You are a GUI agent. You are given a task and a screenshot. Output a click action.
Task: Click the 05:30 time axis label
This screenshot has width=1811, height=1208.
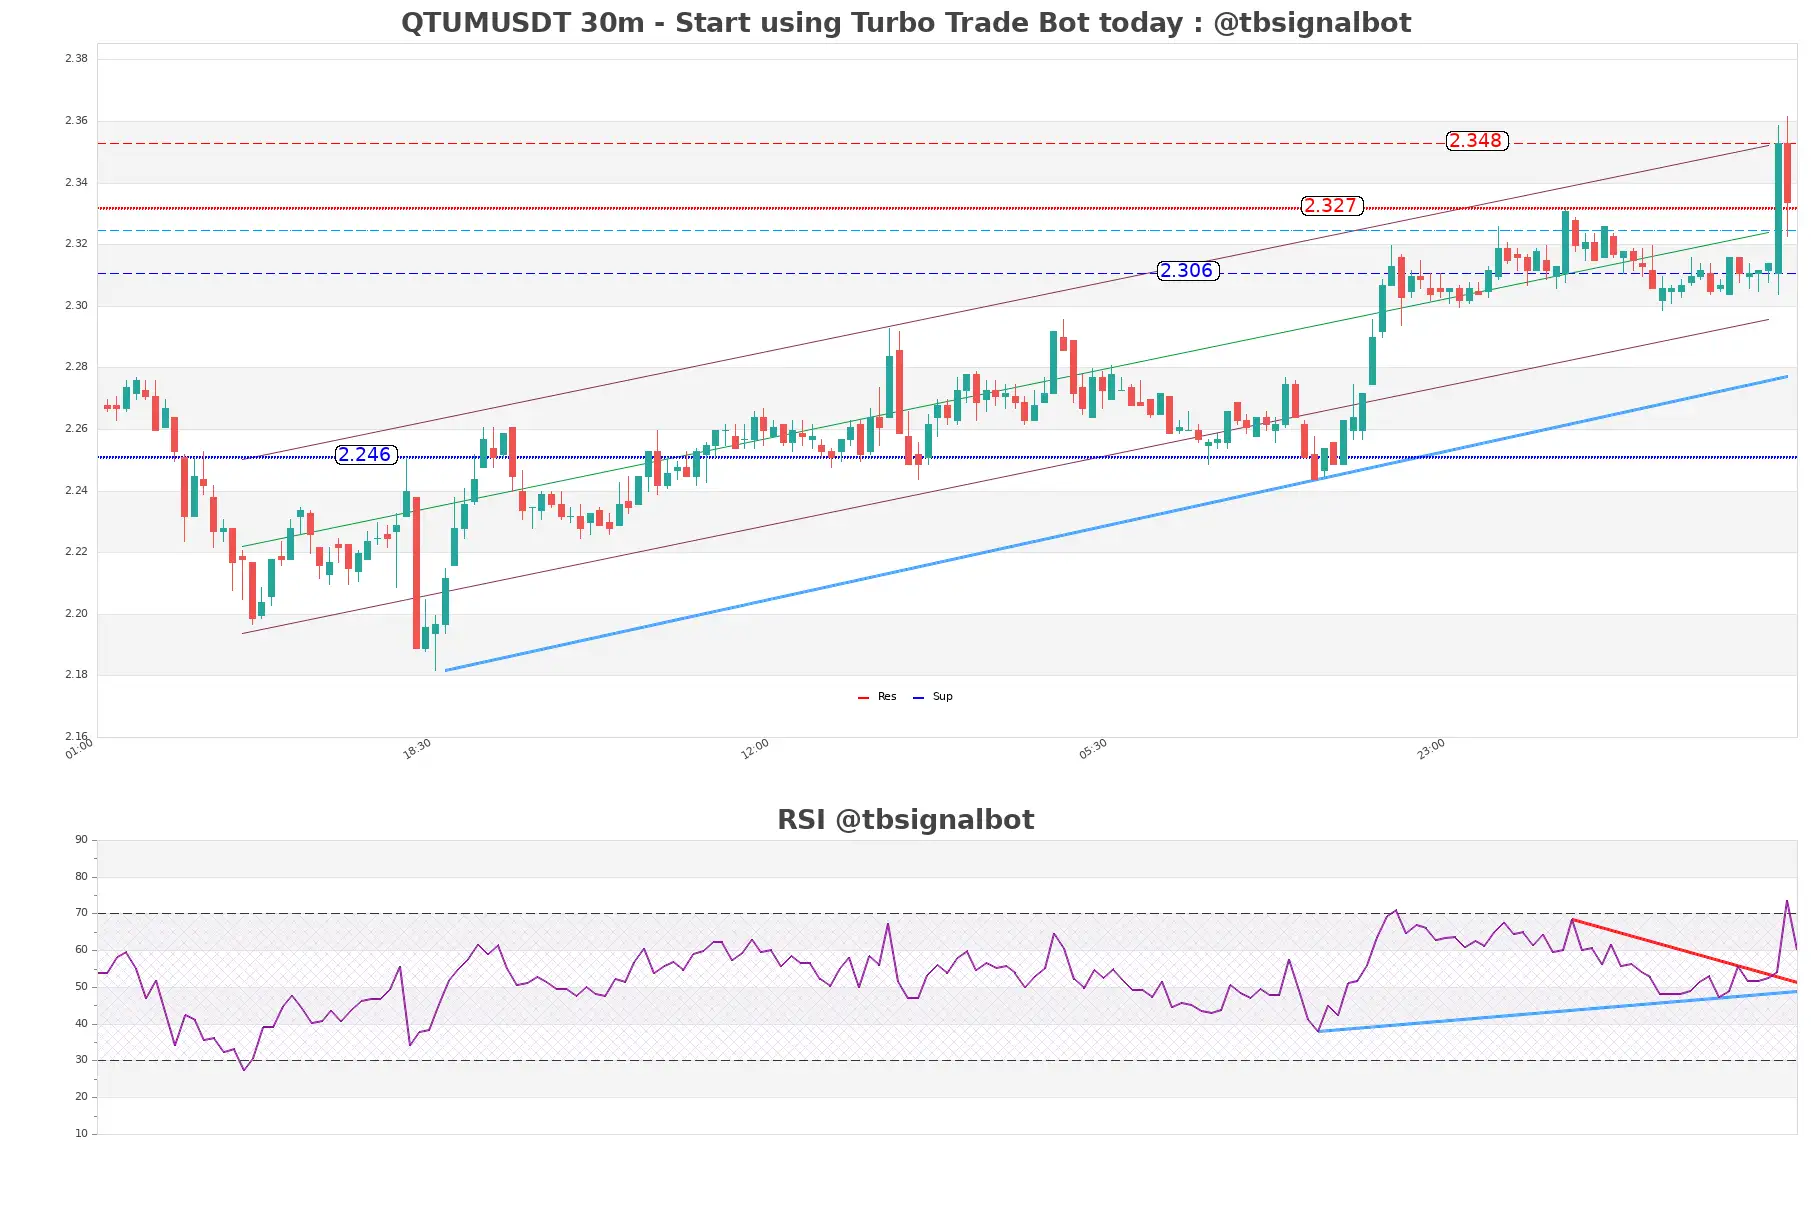click(x=1093, y=749)
